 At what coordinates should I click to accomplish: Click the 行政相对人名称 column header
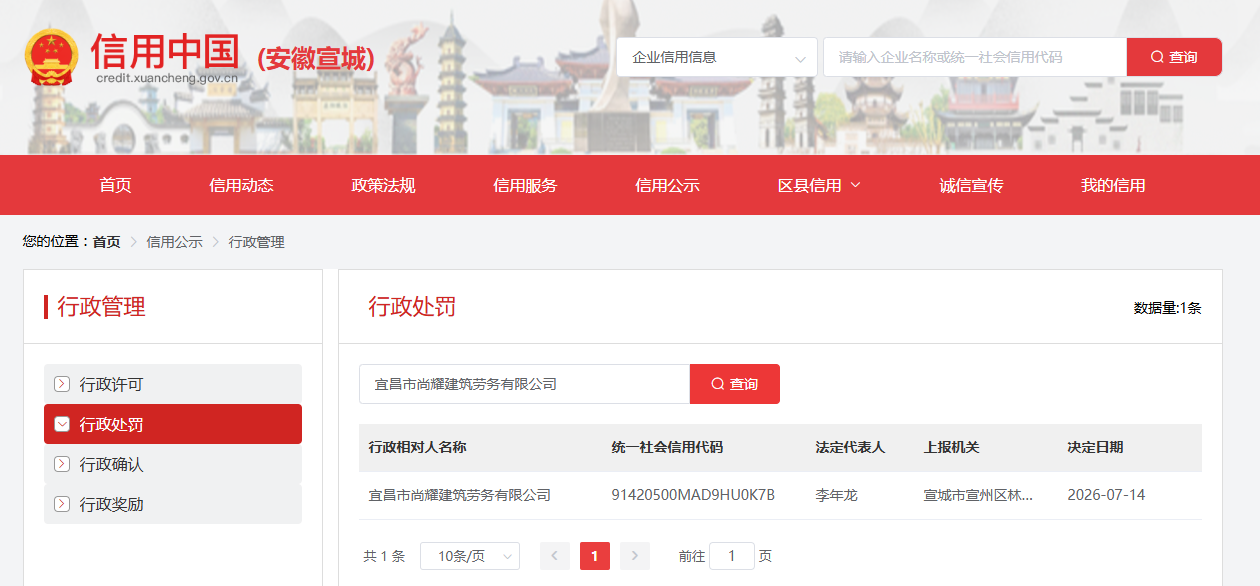418,447
